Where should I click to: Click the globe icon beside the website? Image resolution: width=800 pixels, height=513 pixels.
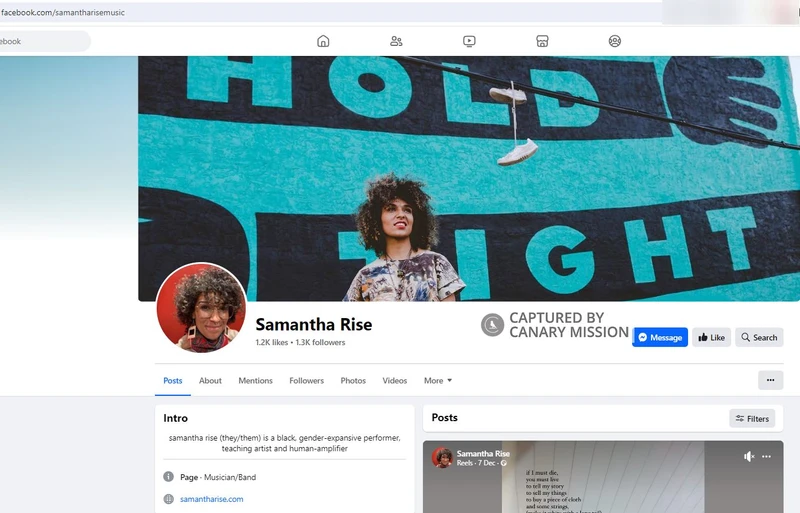click(168, 499)
